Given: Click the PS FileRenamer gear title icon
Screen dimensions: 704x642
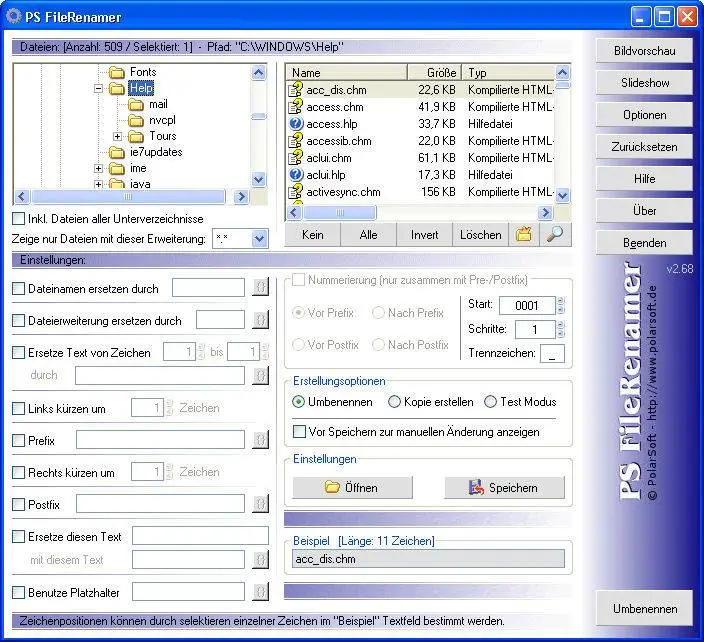Looking at the screenshot, I should click(x=13, y=17).
